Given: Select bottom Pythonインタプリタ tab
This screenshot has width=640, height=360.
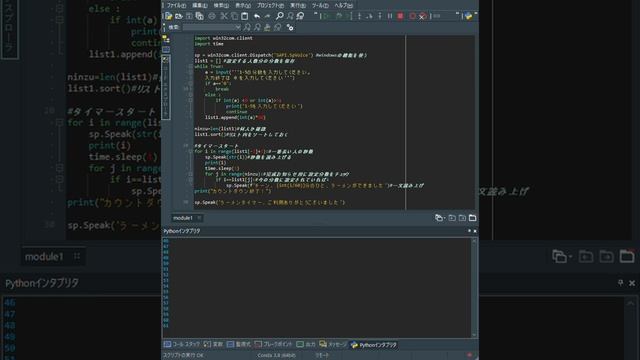Looking at the screenshot, I should click(x=373, y=344).
